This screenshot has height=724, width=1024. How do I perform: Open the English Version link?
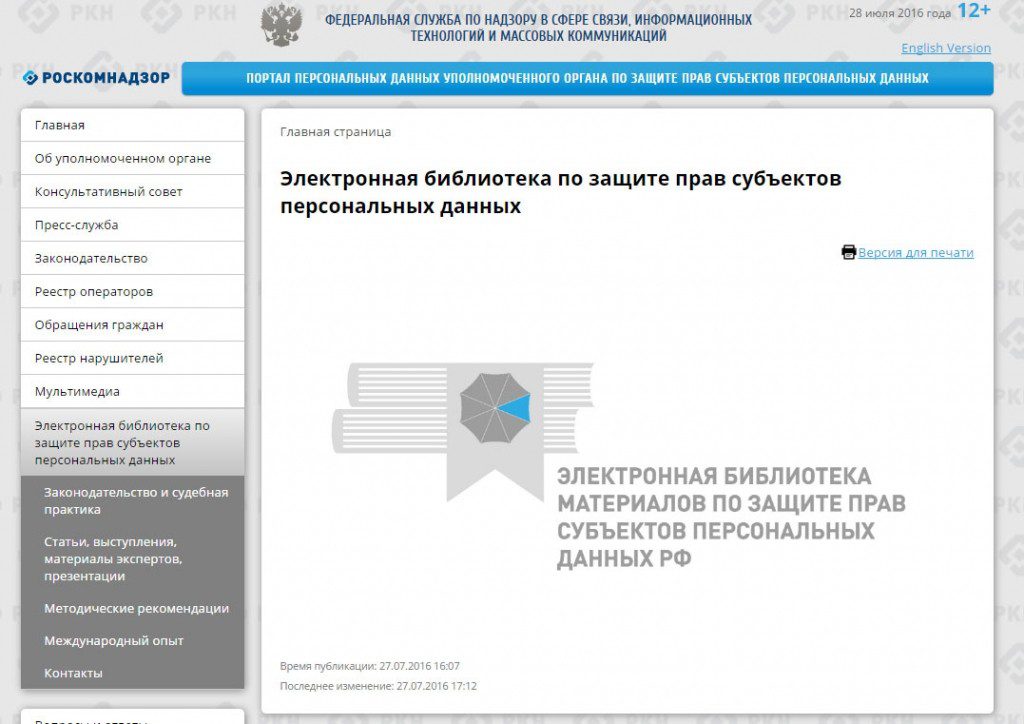pos(945,48)
